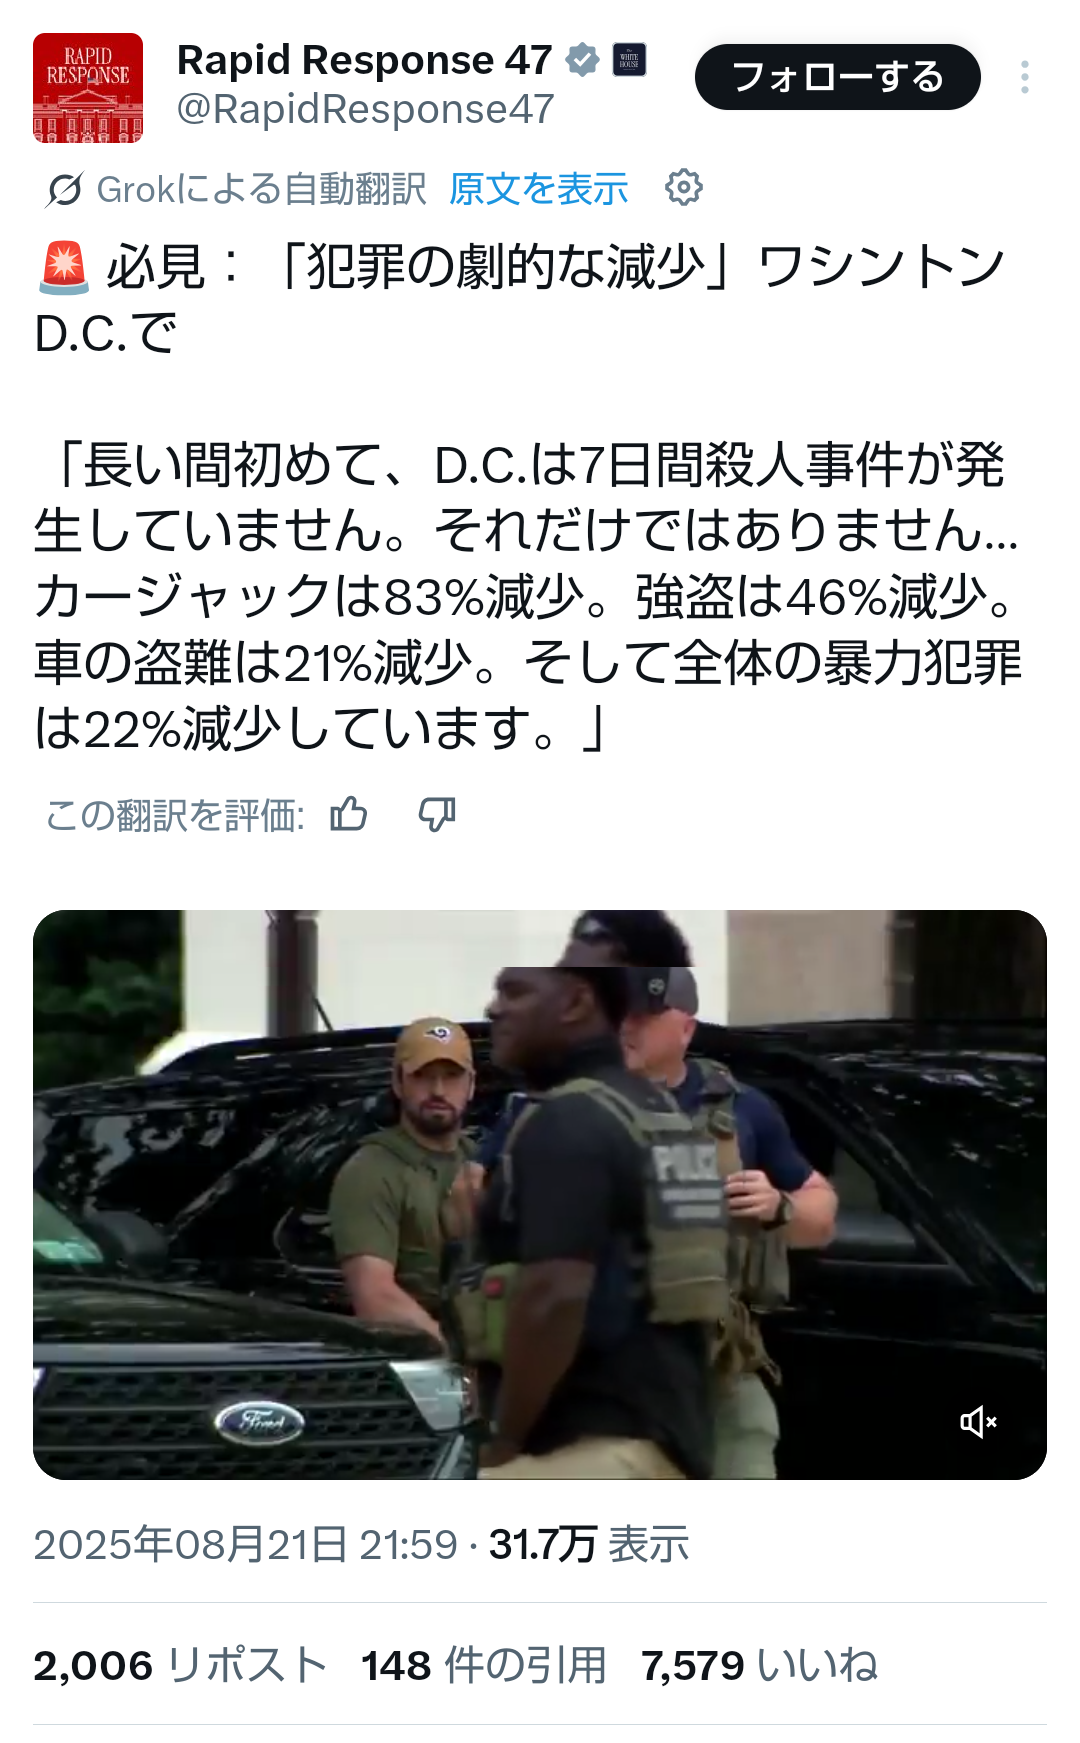This screenshot has height=1743, width=1080.
Task: Click the blue verified checkmark badge
Action: 582,60
